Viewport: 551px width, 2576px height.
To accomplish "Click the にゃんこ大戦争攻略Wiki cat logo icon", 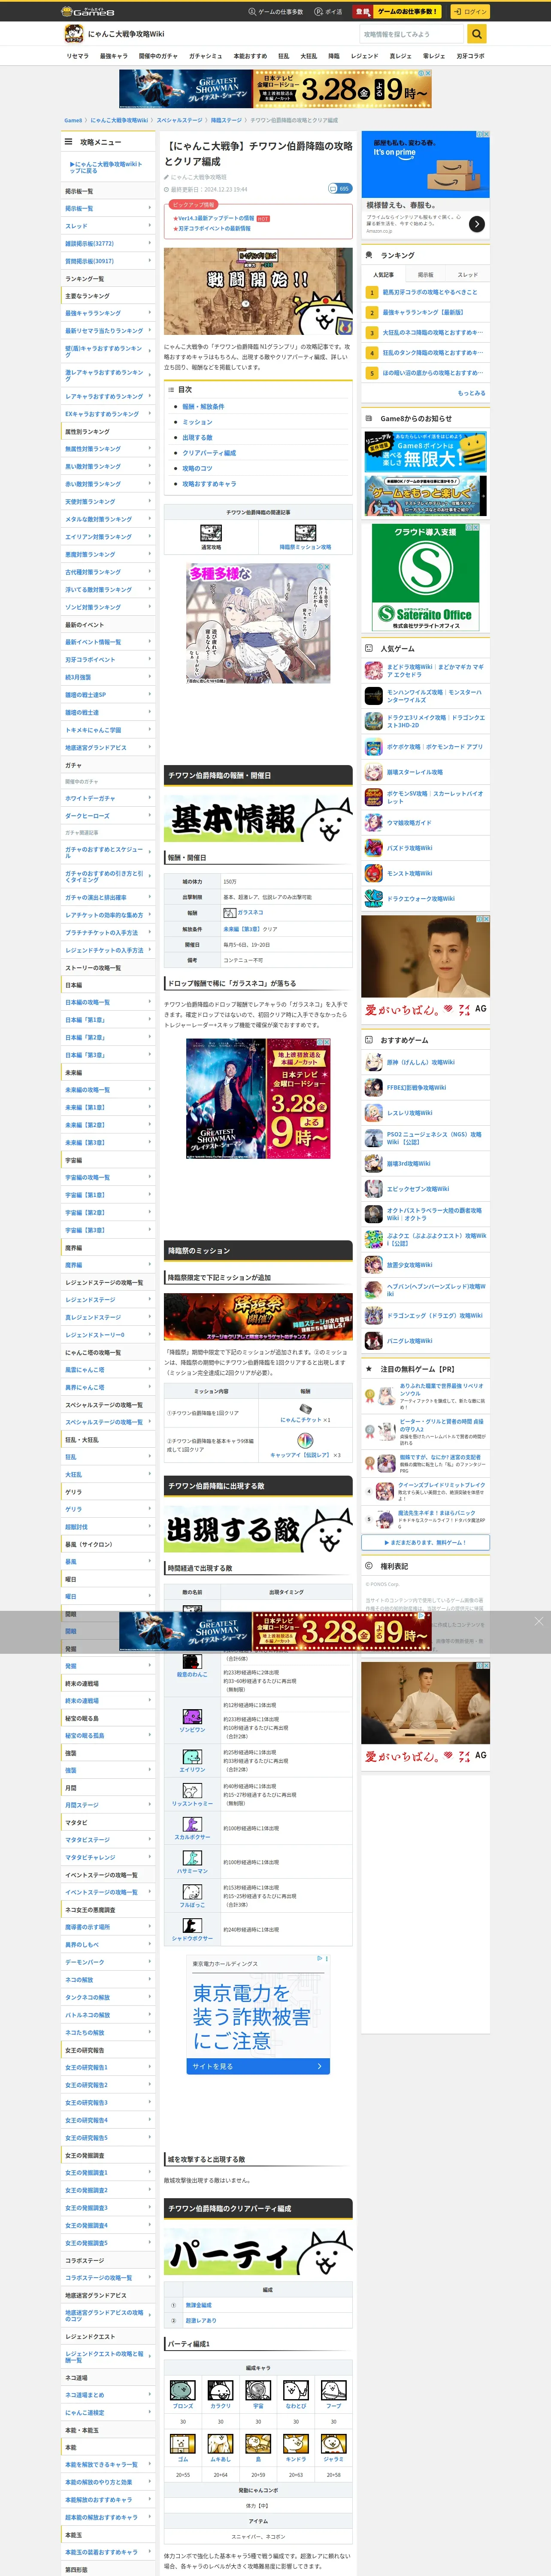I will (73, 34).
